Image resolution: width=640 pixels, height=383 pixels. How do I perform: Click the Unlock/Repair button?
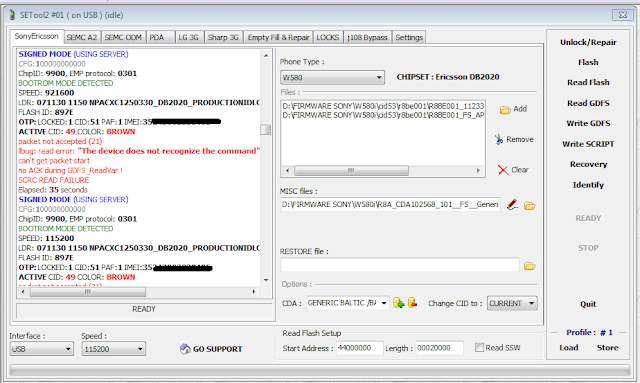coord(588,42)
